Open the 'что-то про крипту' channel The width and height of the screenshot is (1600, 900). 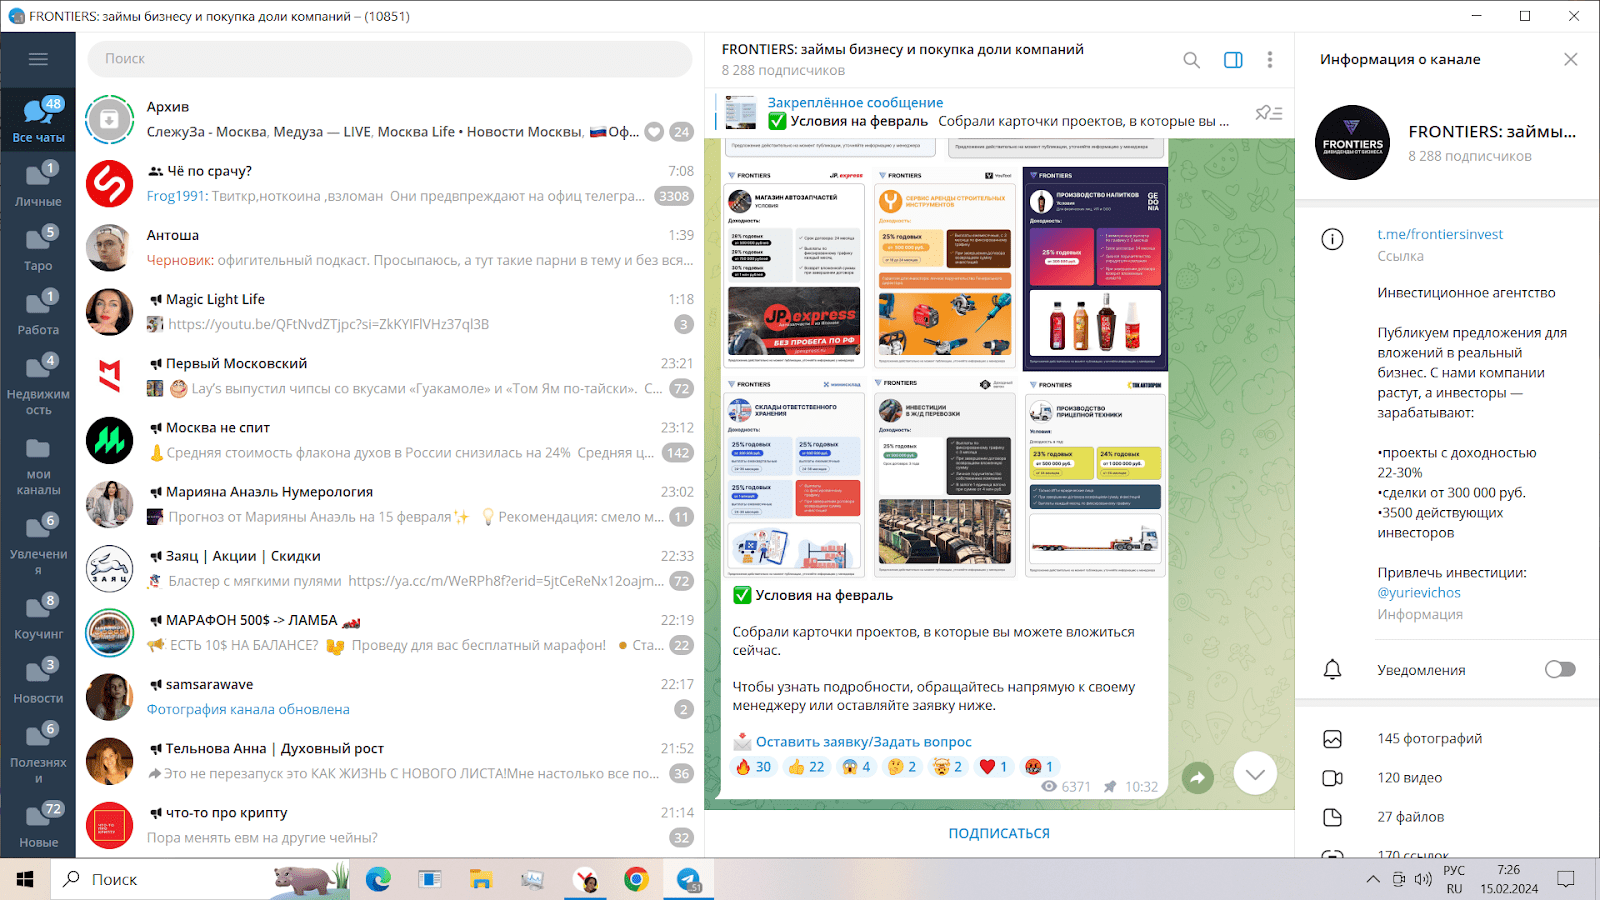pos(390,825)
